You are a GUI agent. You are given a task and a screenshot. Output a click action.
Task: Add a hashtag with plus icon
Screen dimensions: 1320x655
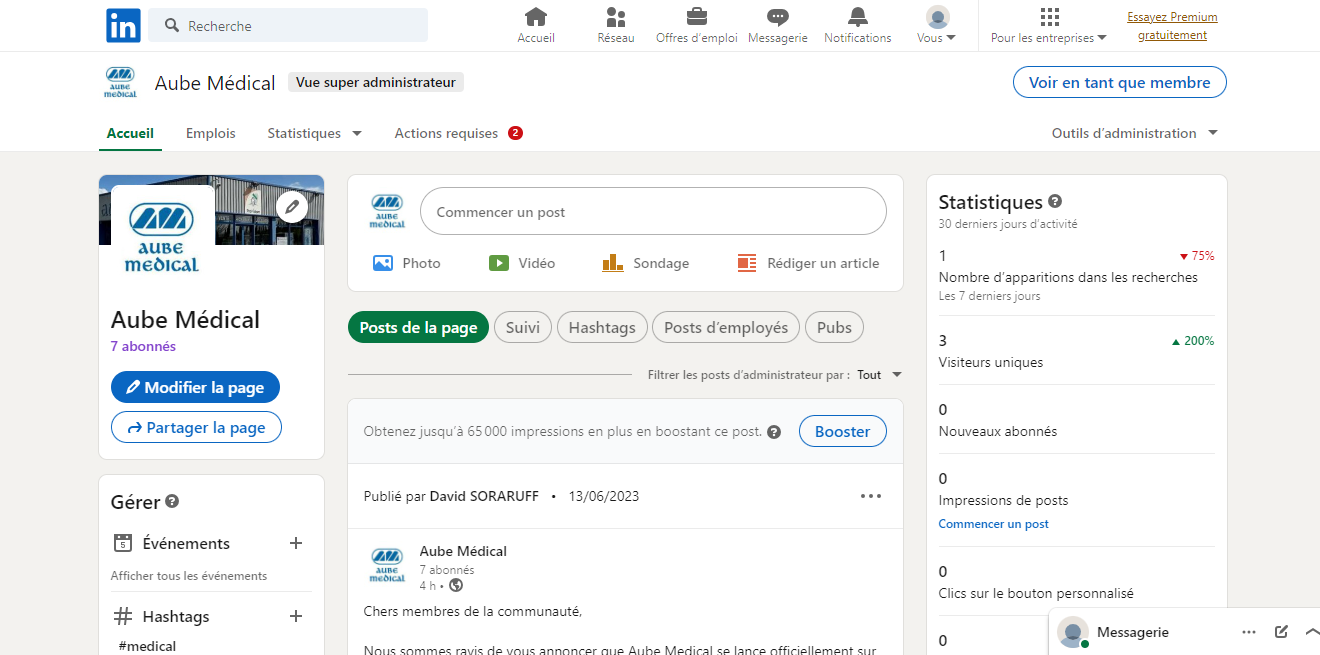tap(296, 616)
